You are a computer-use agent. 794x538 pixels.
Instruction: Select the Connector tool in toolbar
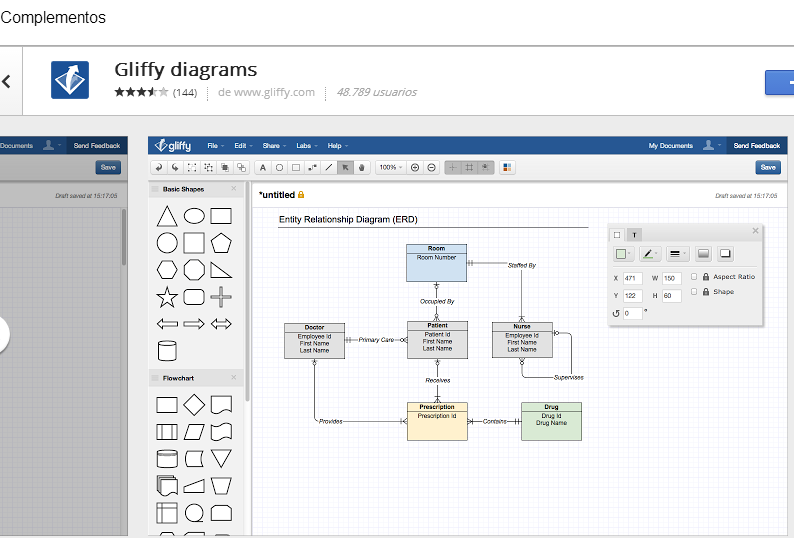[x=312, y=167]
